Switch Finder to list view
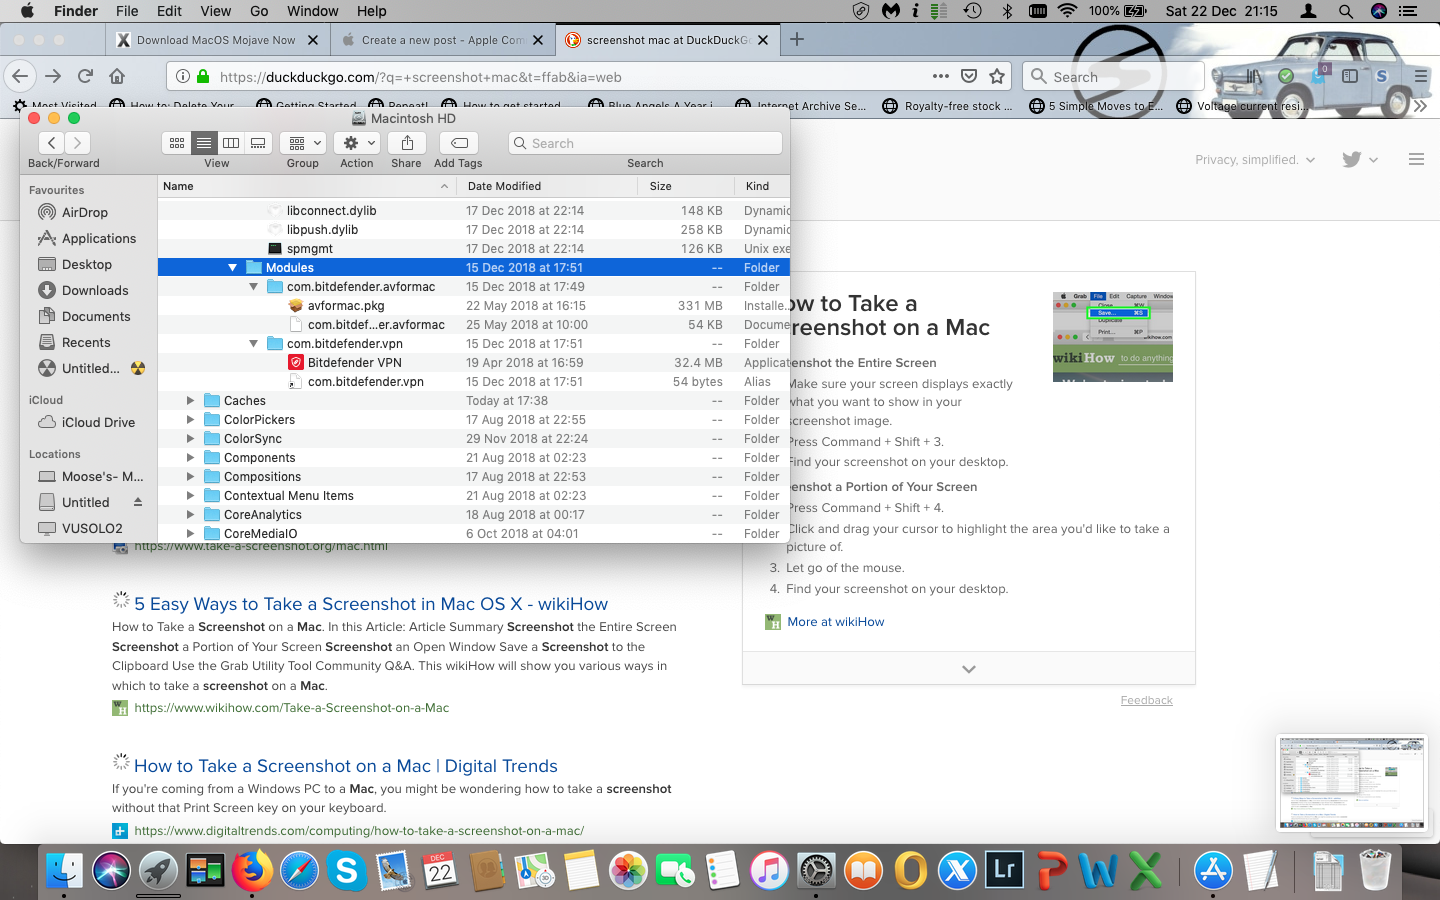The width and height of the screenshot is (1440, 900). [203, 143]
